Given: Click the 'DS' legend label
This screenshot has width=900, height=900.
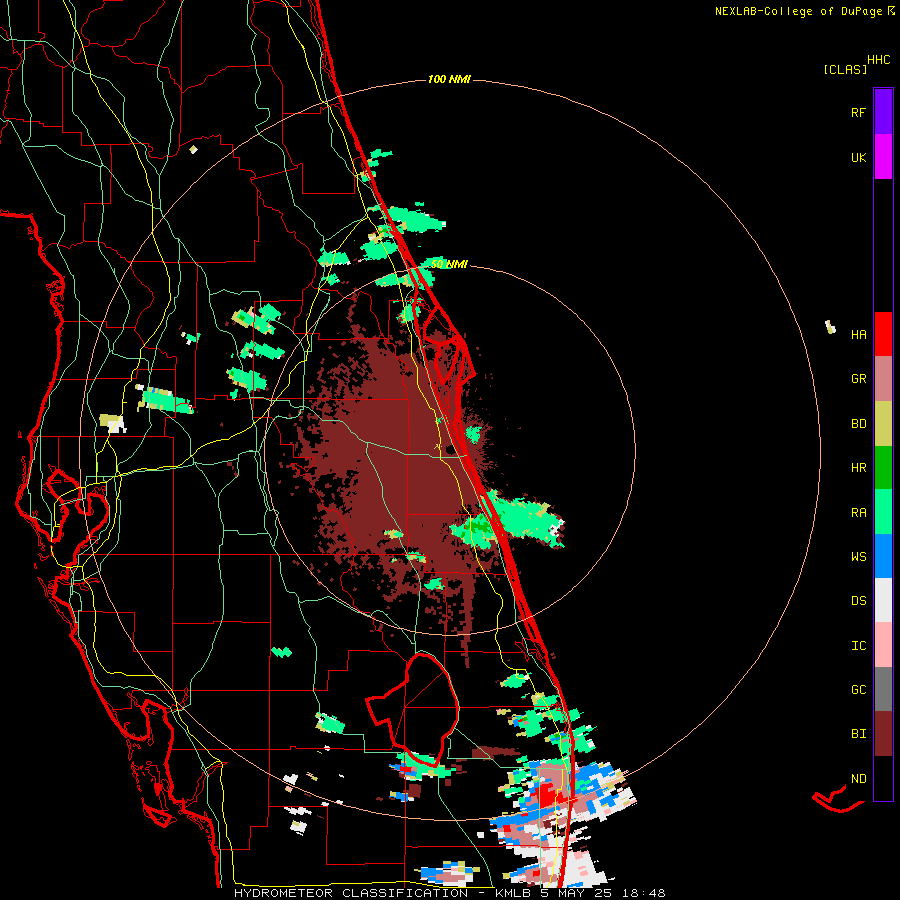Looking at the screenshot, I should click(858, 601).
